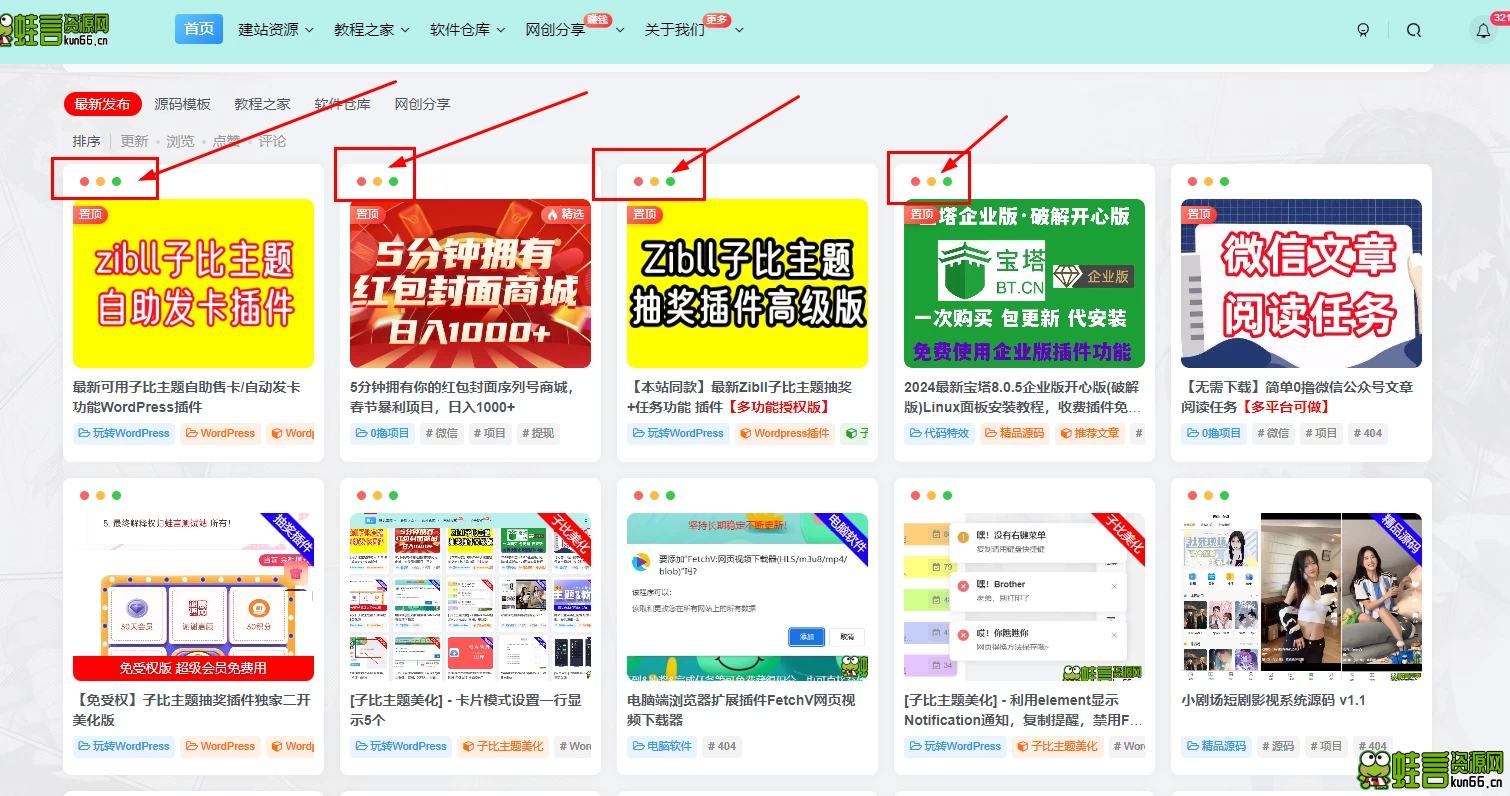
Task: Open post title [子比主题美化] - 卡片模式设置一行显示5个
Action: [x=466, y=710]
